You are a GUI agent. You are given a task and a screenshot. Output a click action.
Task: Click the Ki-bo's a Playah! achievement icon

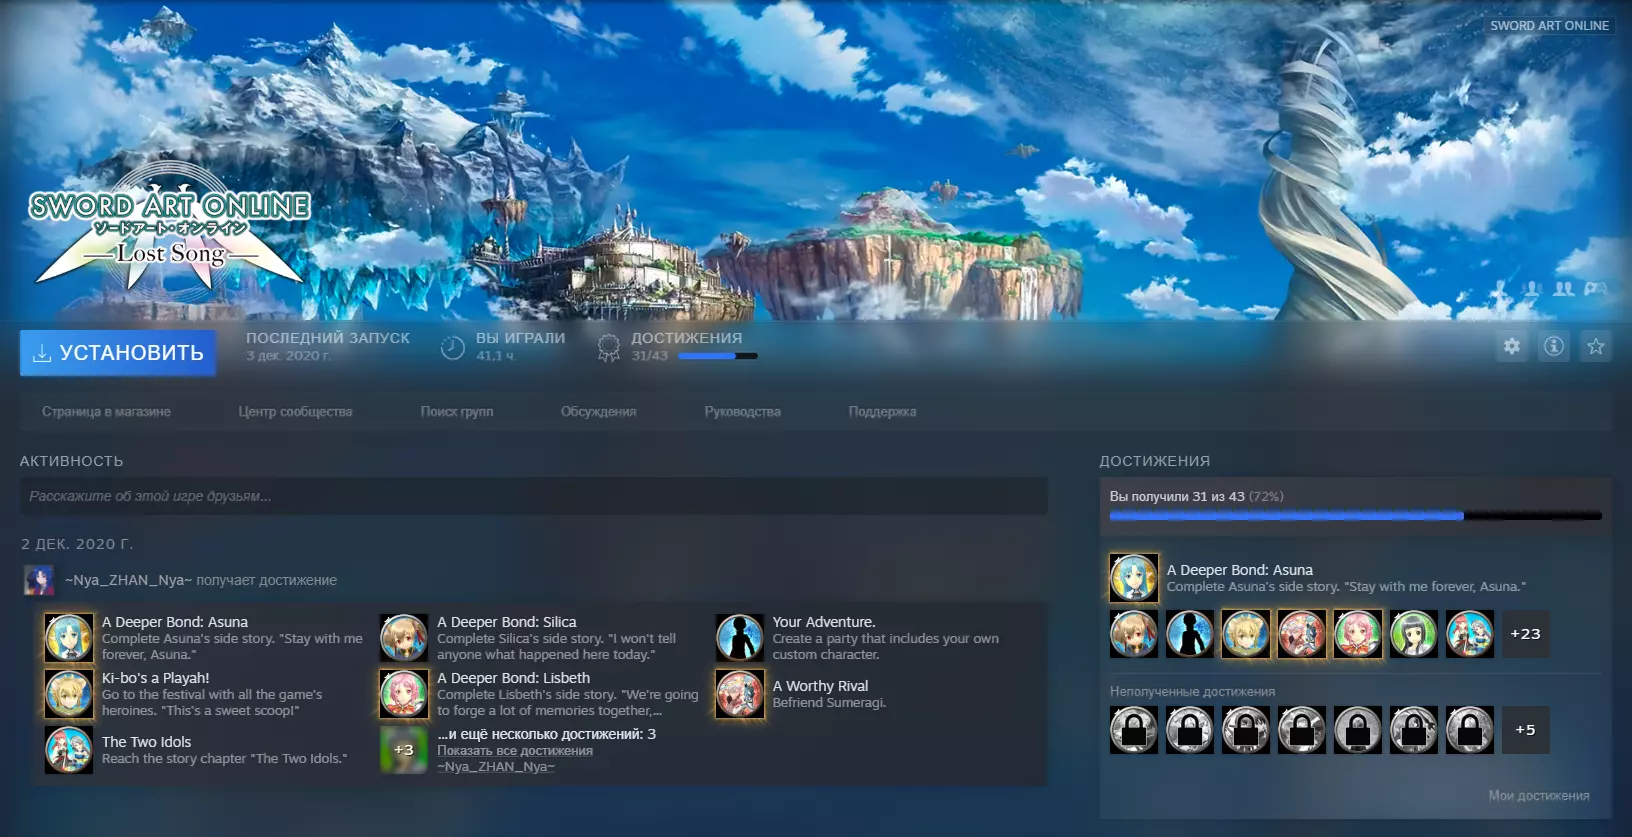tap(69, 694)
